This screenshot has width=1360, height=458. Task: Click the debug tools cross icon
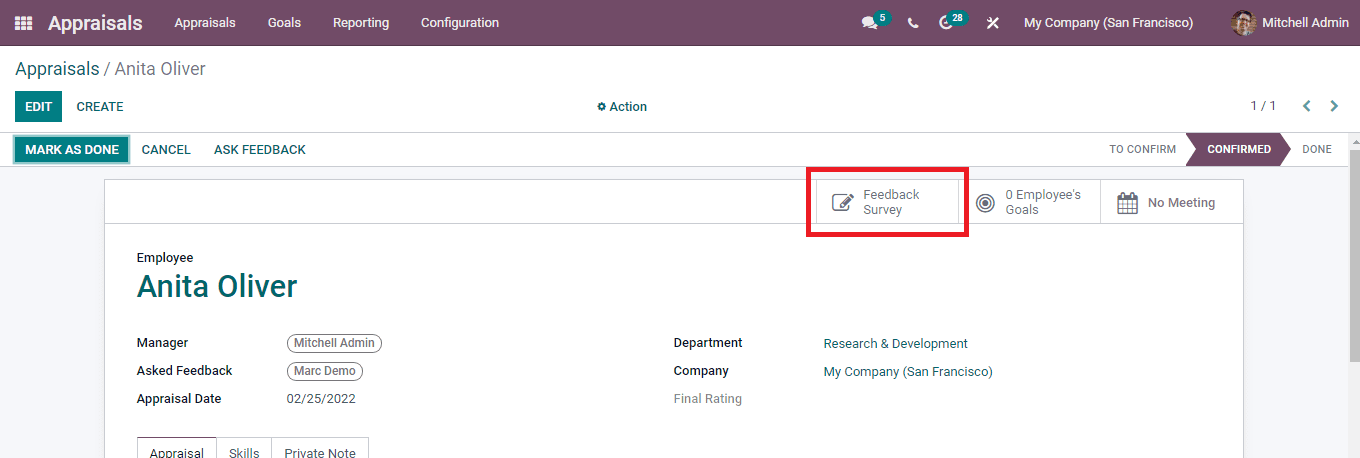[992, 23]
